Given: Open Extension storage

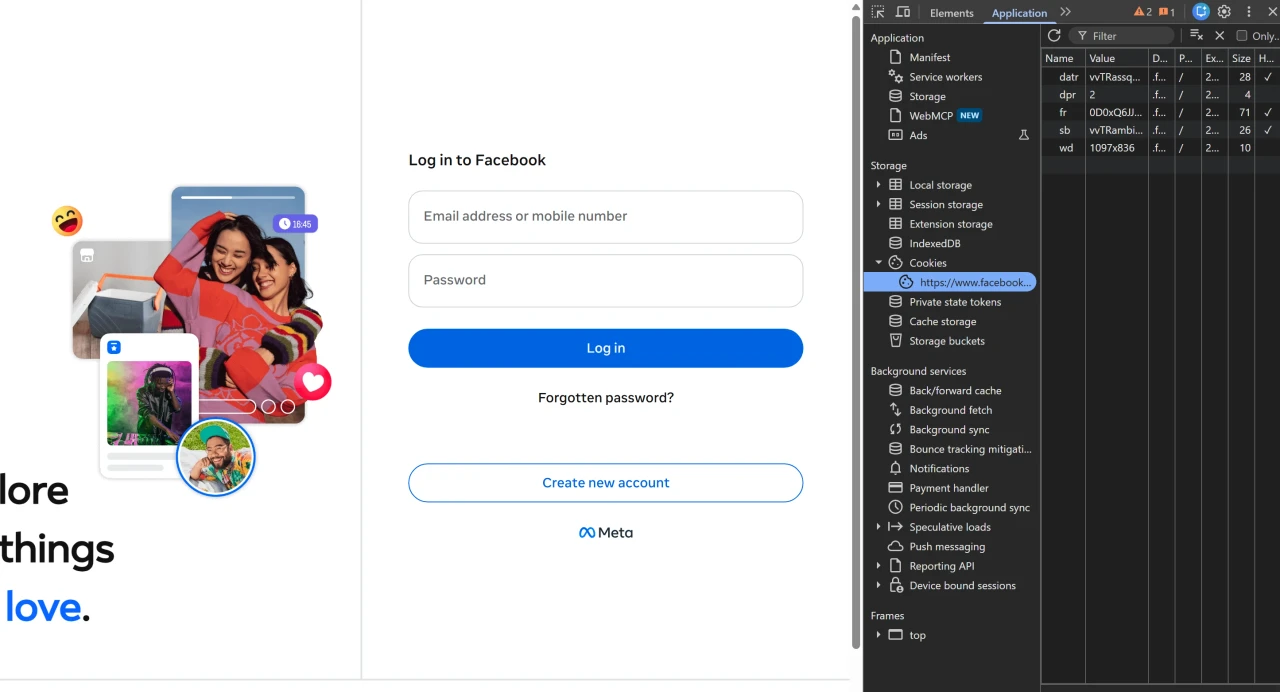Looking at the screenshot, I should [950, 224].
